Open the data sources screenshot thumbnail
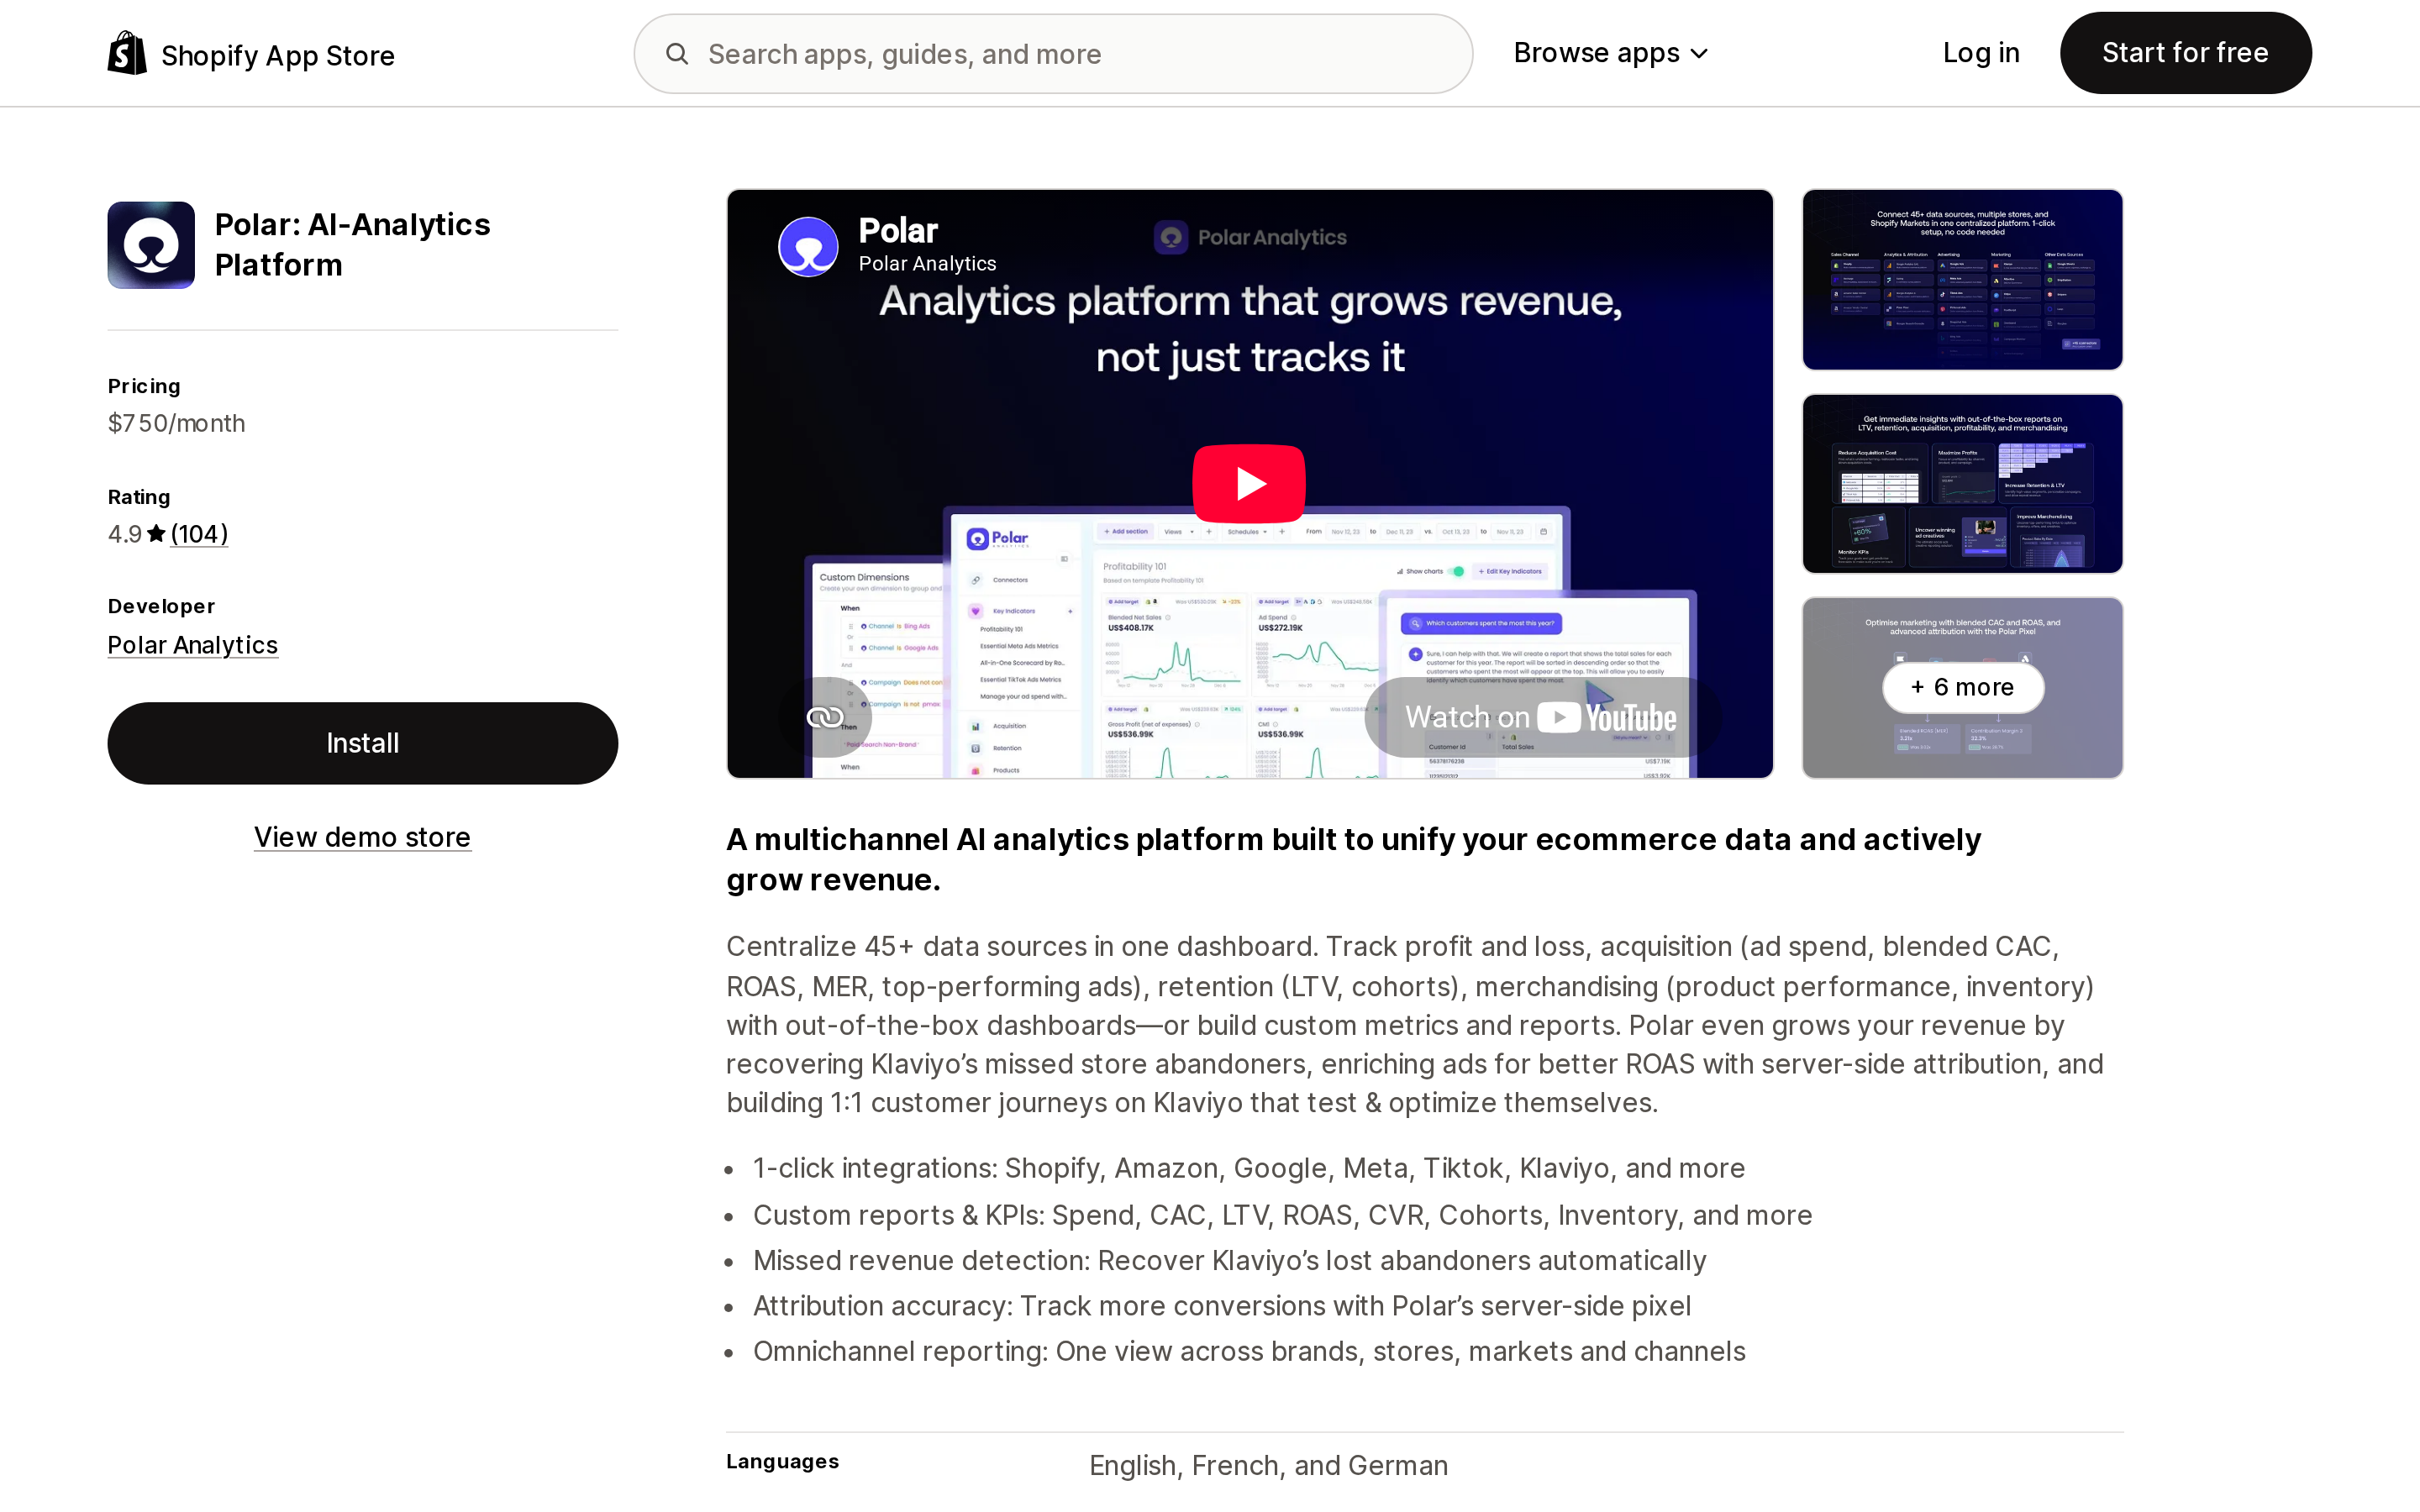Viewport: 2420px width, 1512px height. point(1962,280)
